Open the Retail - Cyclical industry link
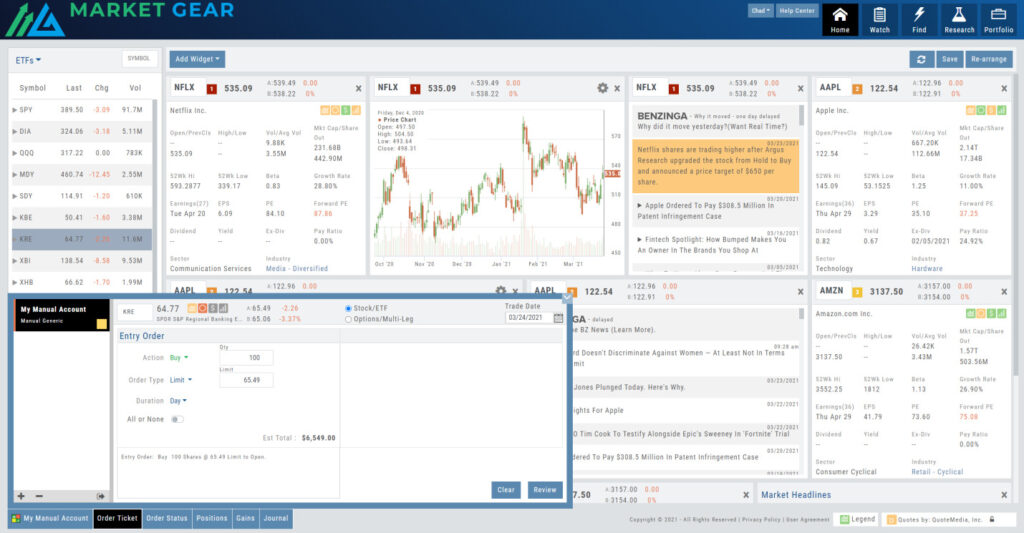 pyautogui.click(x=937, y=472)
